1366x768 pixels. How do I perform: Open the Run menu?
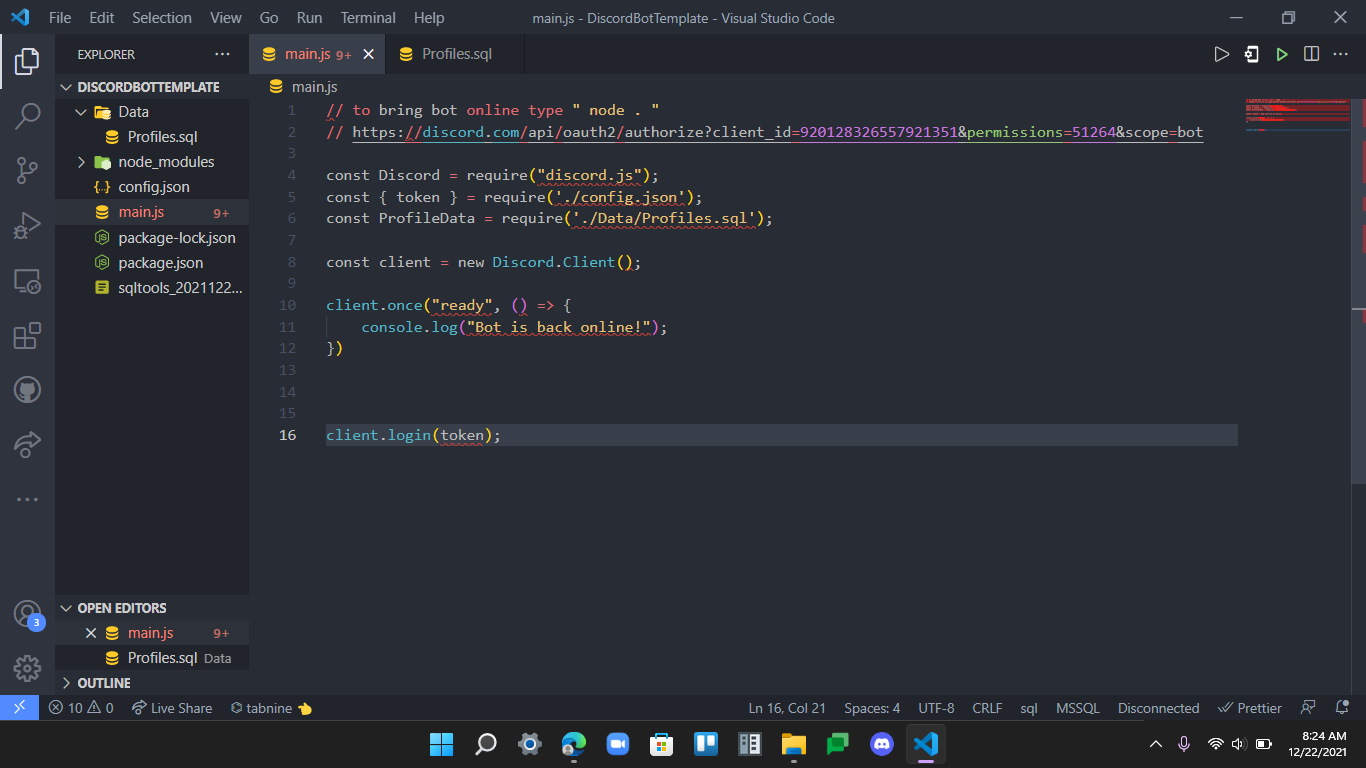pyautogui.click(x=310, y=18)
